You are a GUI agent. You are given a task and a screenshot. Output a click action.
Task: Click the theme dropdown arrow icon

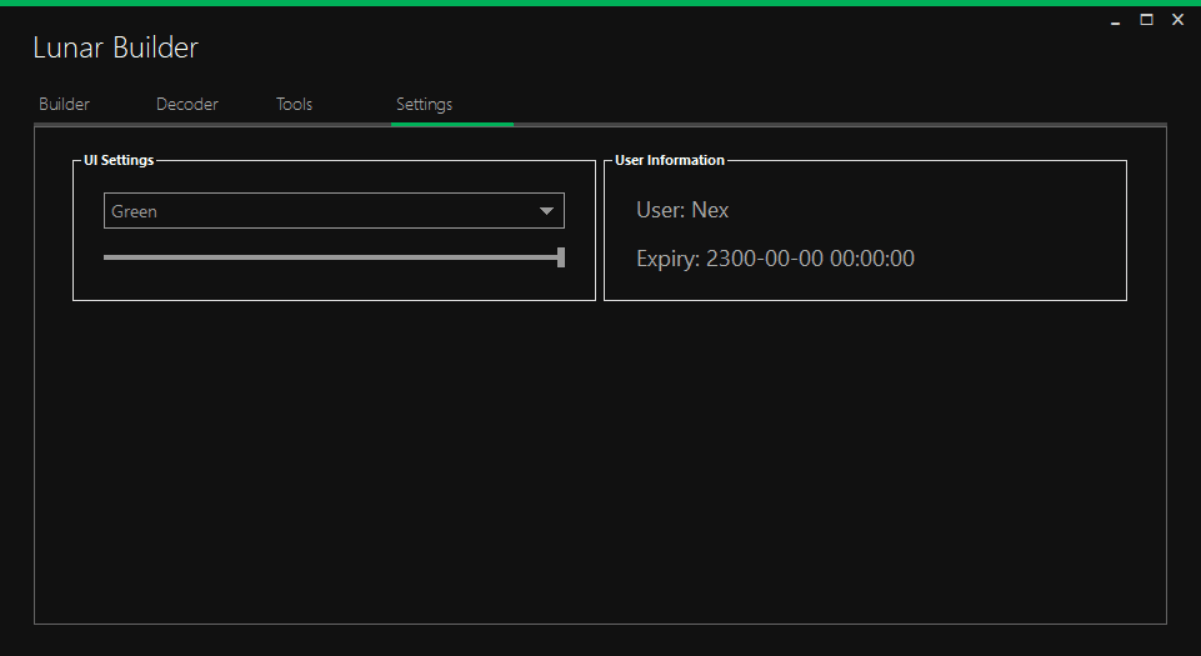coord(546,211)
